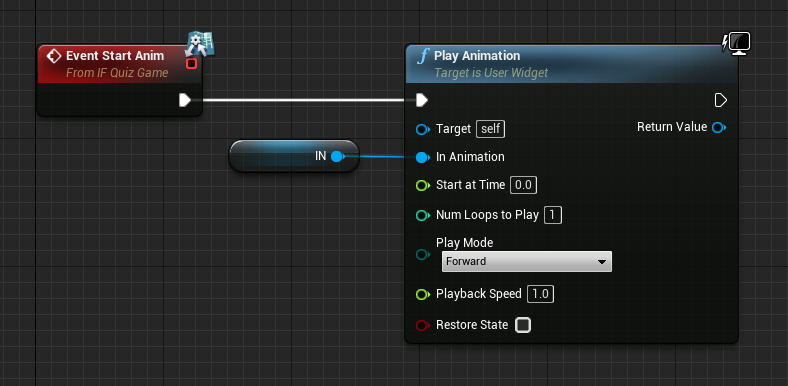
Task: Click the Play Mode input pin
Action: click(x=423, y=254)
